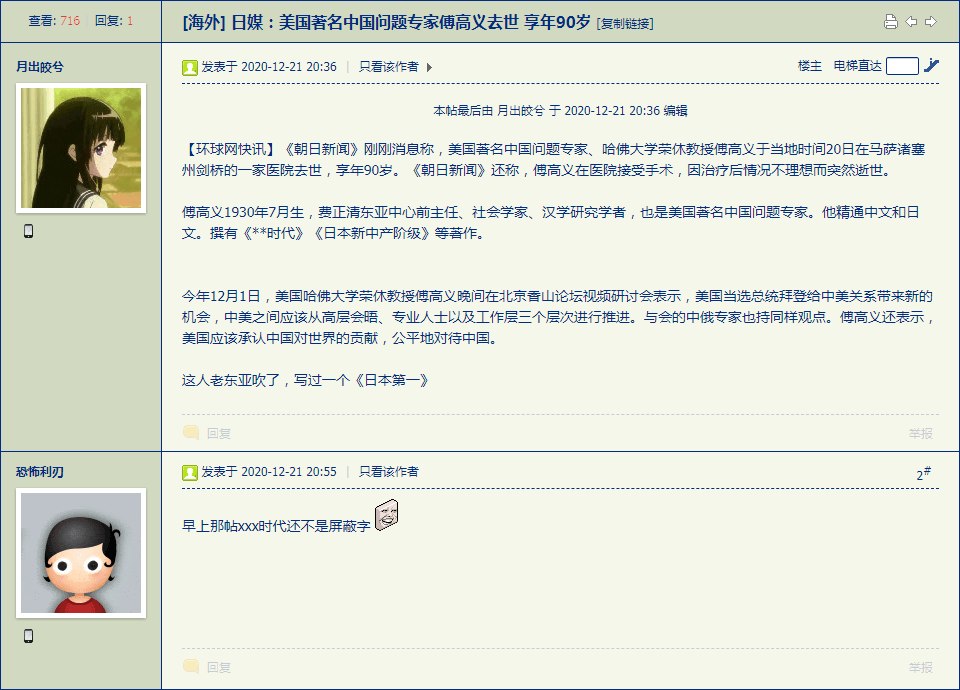Open the 海外 category link
960x690 pixels.
(204, 23)
